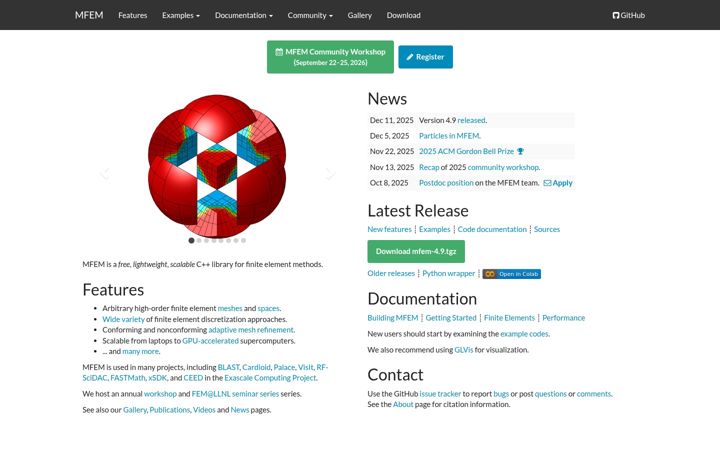Open the GitHub link in the navbar
Image resolution: width=720 pixels, height=450 pixels.
tap(629, 15)
